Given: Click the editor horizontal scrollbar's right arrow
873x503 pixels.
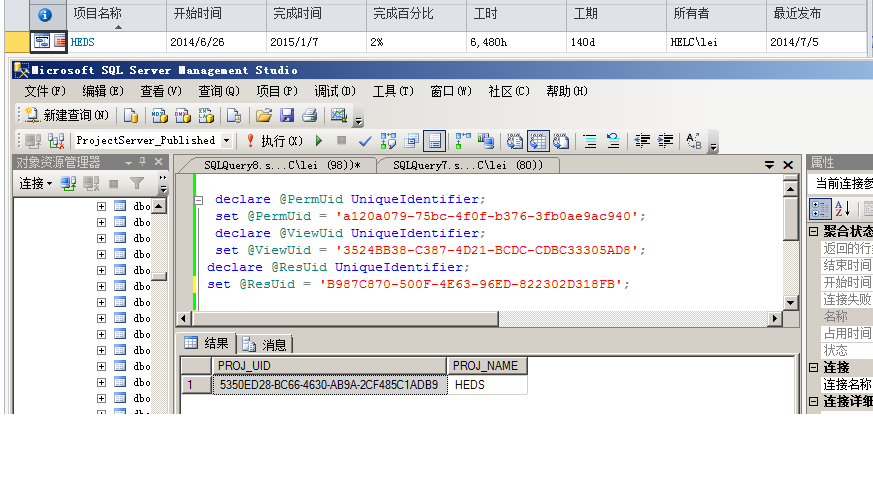Looking at the screenshot, I should point(774,319).
